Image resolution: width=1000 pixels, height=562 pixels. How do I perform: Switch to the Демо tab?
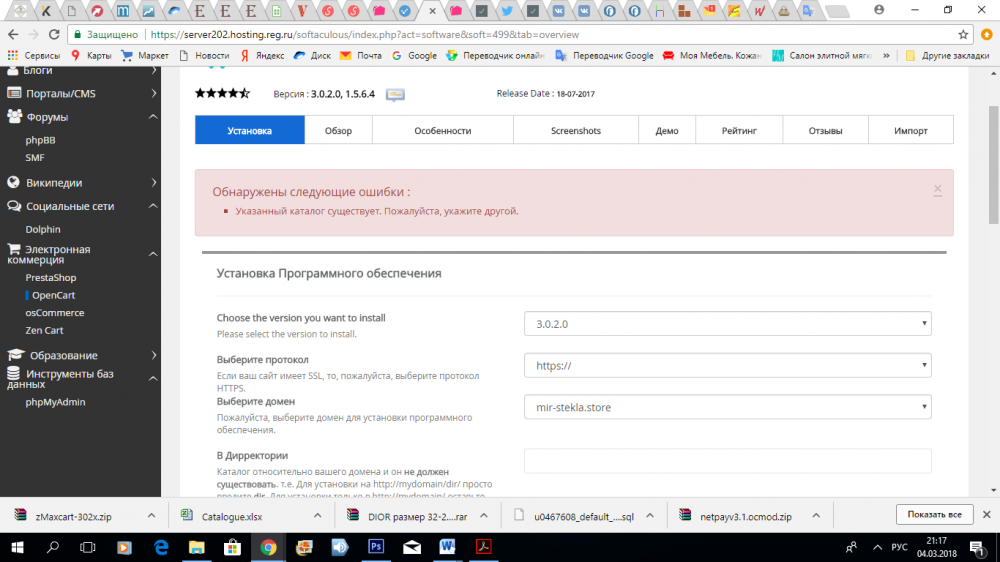pyautogui.click(x=667, y=130)
